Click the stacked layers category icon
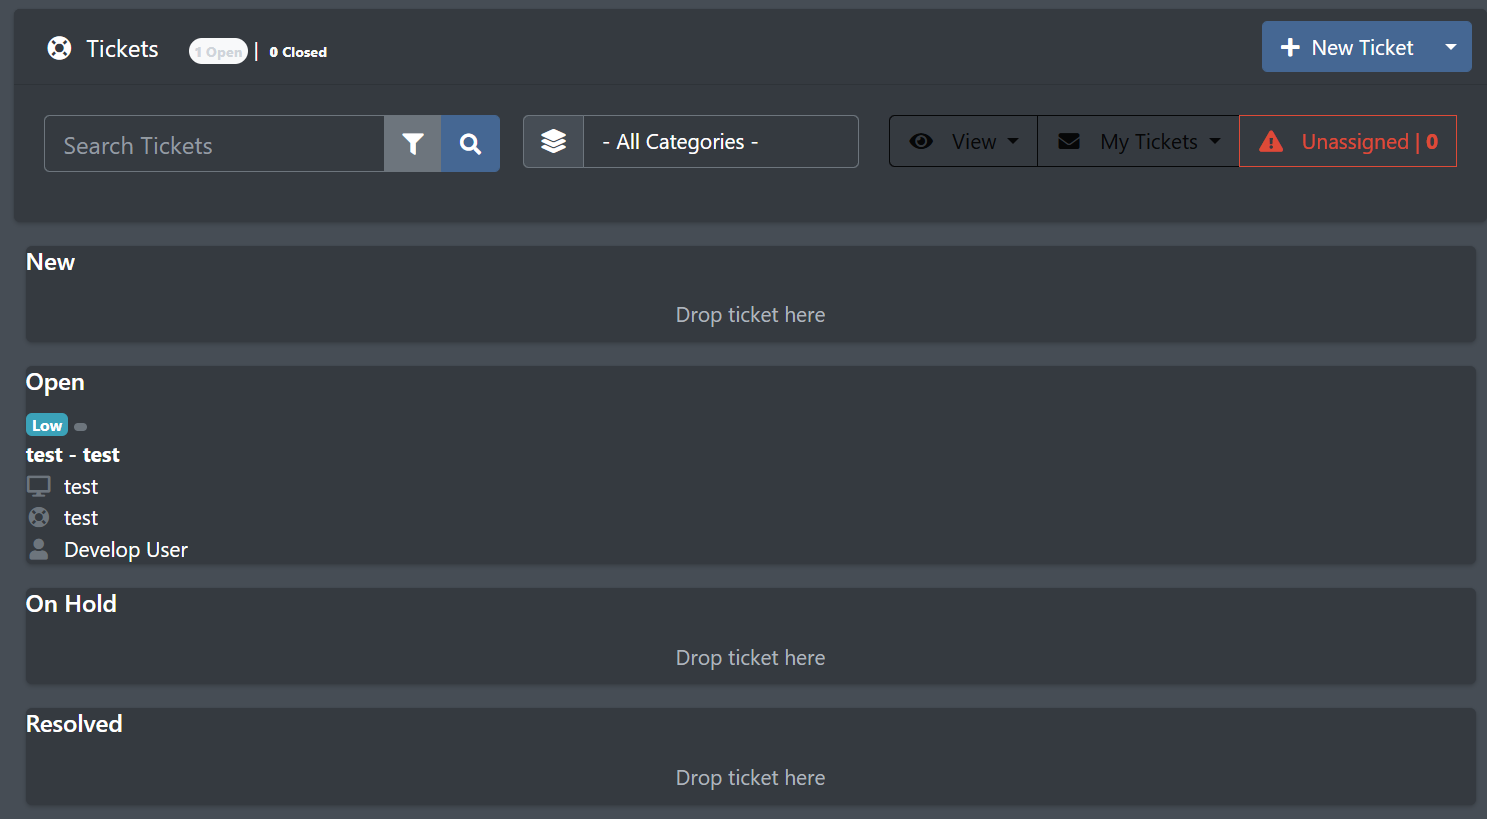 pyautogui.click(x=554, y=142)
